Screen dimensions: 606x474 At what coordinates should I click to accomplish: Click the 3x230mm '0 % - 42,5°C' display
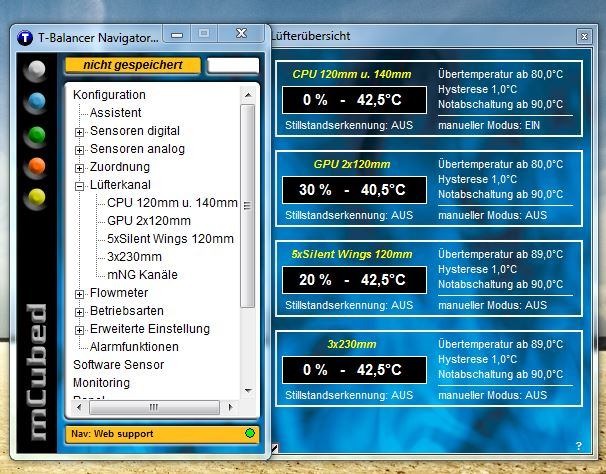pyautogui.click(x=354, y=370)
